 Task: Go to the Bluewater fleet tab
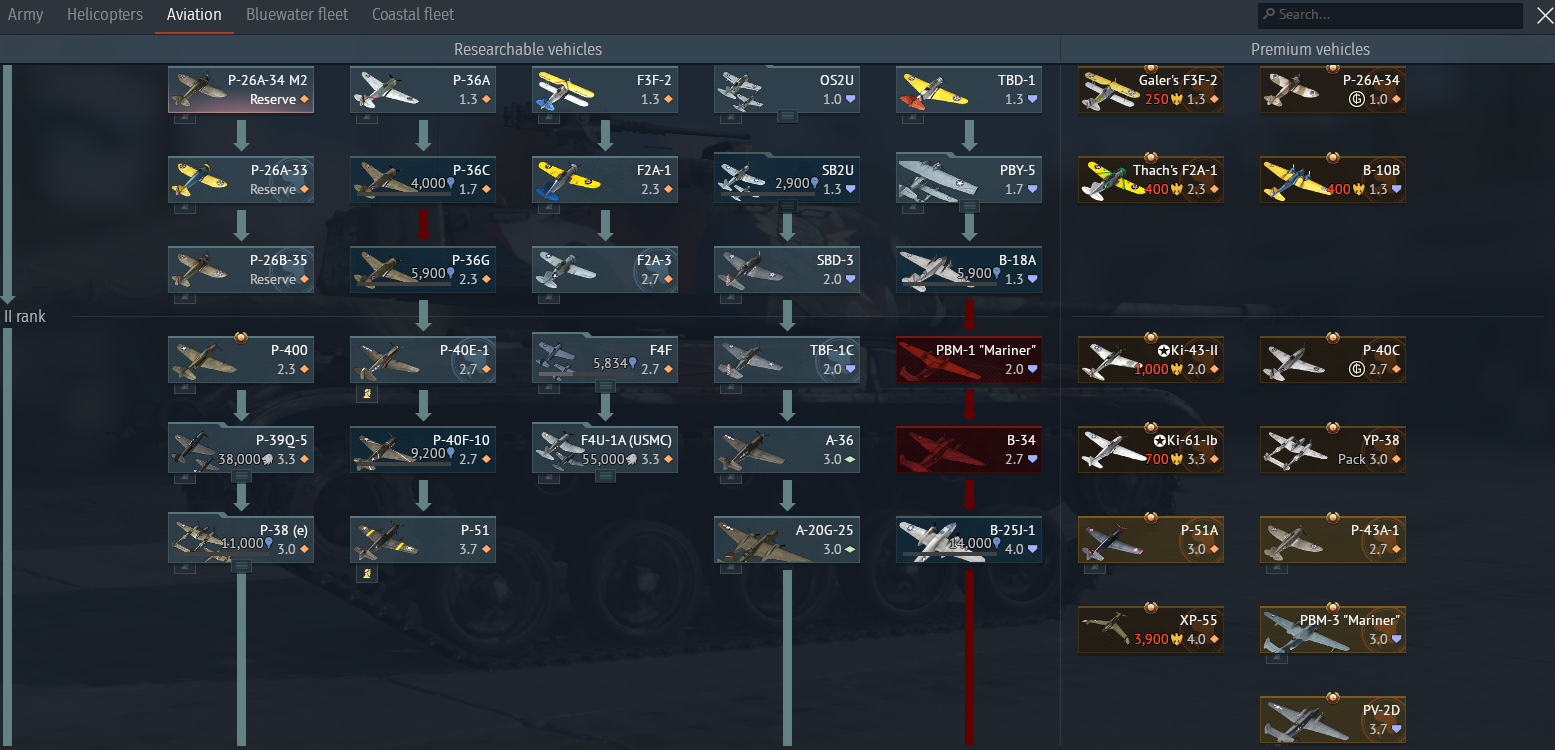tap(297, 15)
